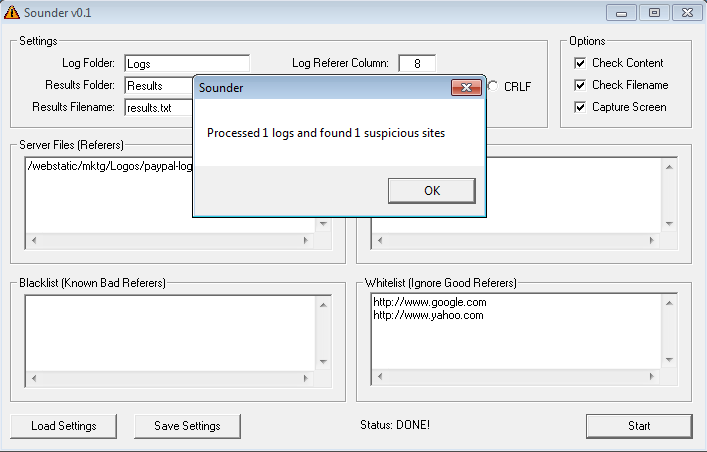Click into the Log Folder field
The height and width of the screenshot is (452, 707).
[x=186, y=64]
